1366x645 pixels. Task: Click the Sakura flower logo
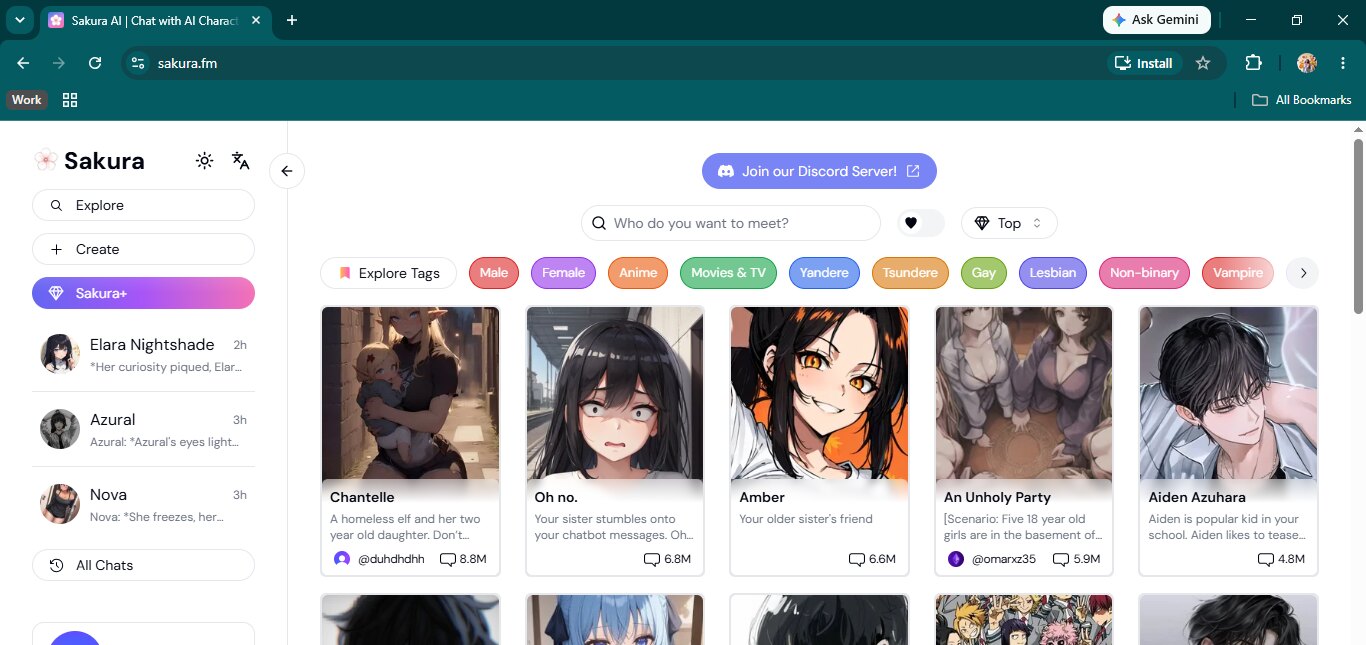point(45,160)
